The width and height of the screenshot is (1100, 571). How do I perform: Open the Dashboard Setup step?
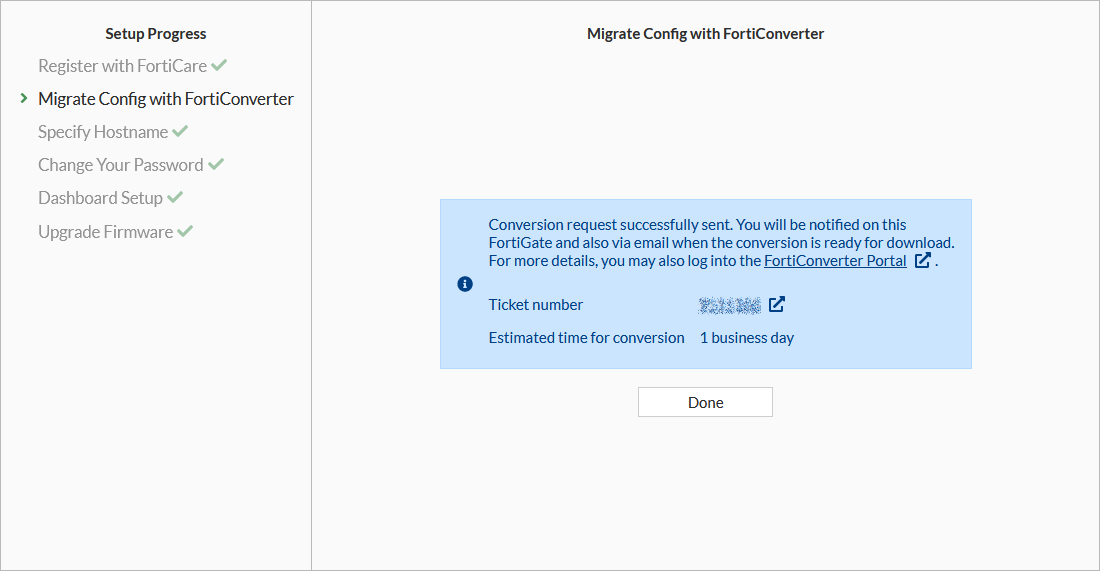pos(100,198)
